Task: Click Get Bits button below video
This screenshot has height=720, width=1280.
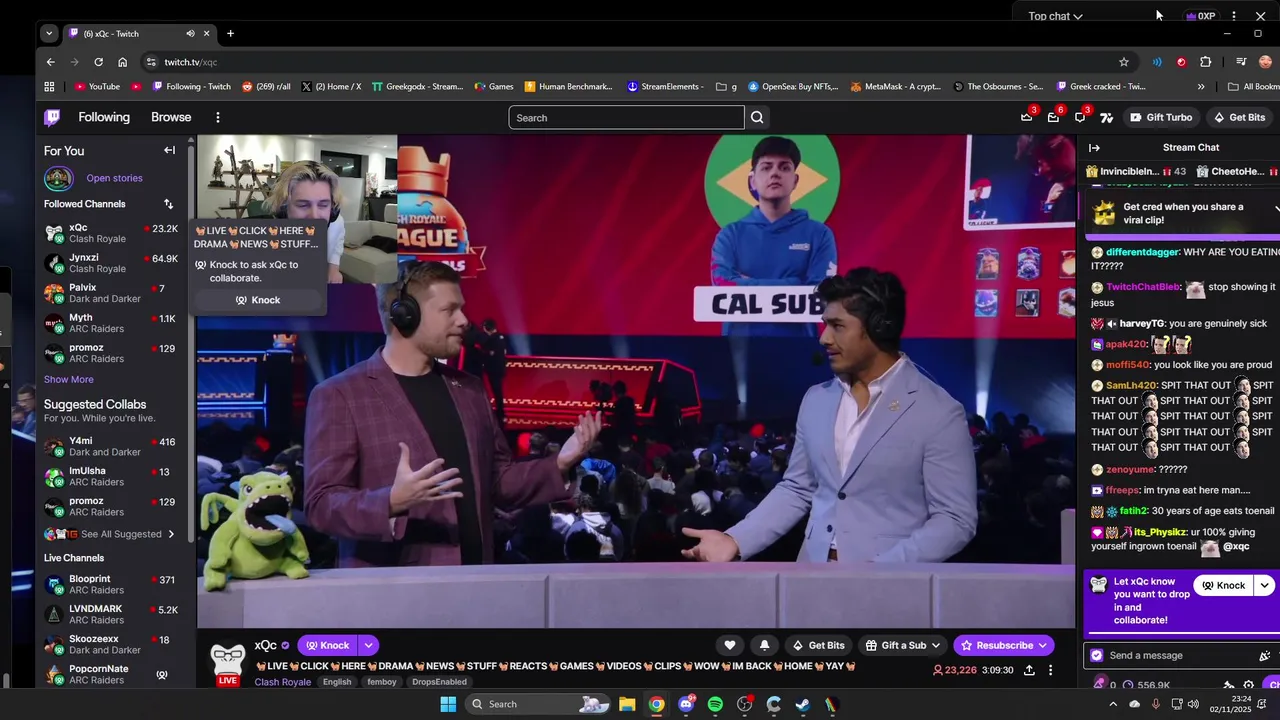Action: 818,645
